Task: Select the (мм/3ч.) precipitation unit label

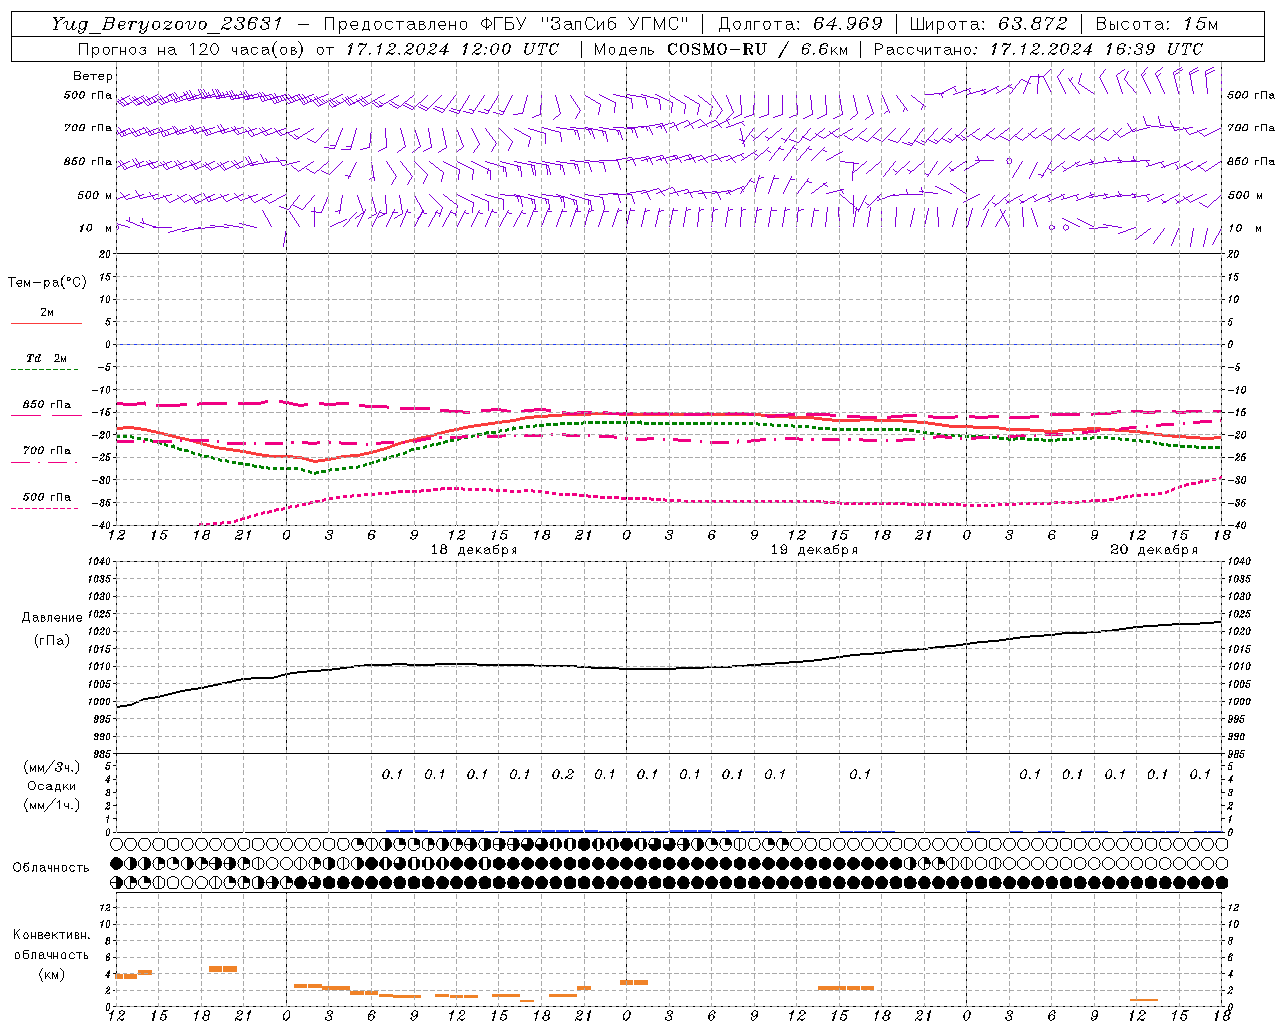Action: [52, 767]
